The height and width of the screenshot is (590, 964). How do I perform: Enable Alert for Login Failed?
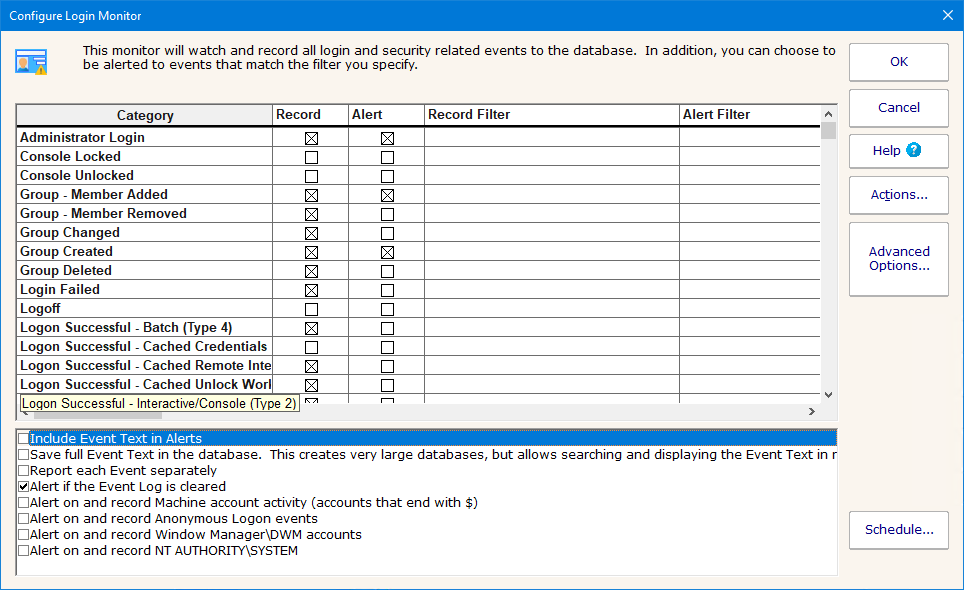(387, 290)
